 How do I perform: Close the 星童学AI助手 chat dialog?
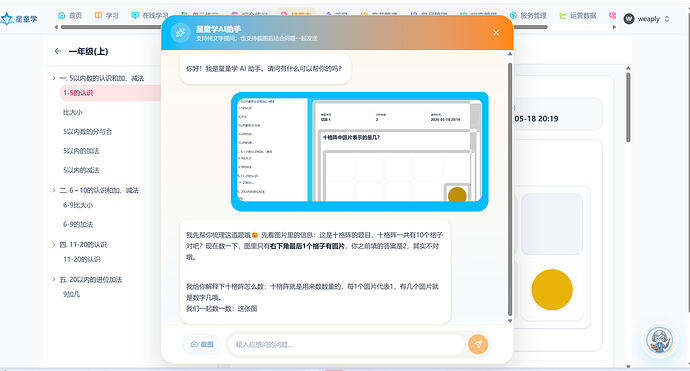point(496,33)
